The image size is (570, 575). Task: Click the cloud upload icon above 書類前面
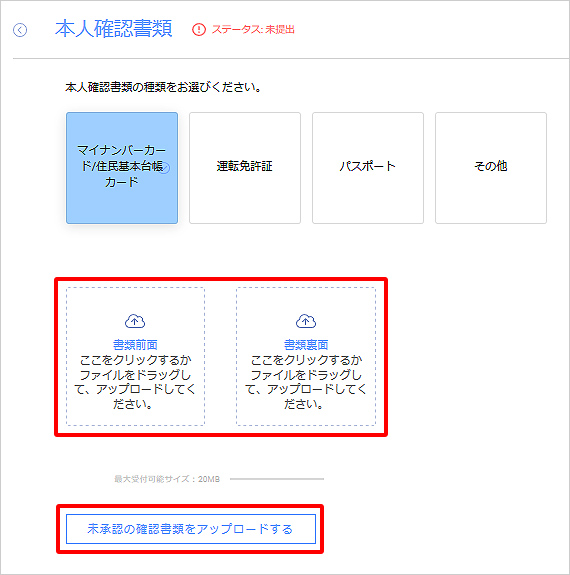[x=135, y=321]
